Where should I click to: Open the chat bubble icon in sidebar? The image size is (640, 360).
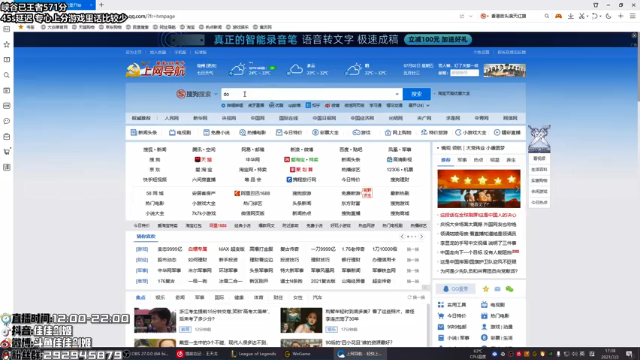point(7,121)
